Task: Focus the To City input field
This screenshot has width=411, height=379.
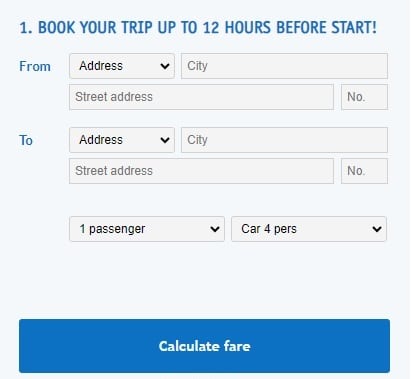Action: pos(284,140)
